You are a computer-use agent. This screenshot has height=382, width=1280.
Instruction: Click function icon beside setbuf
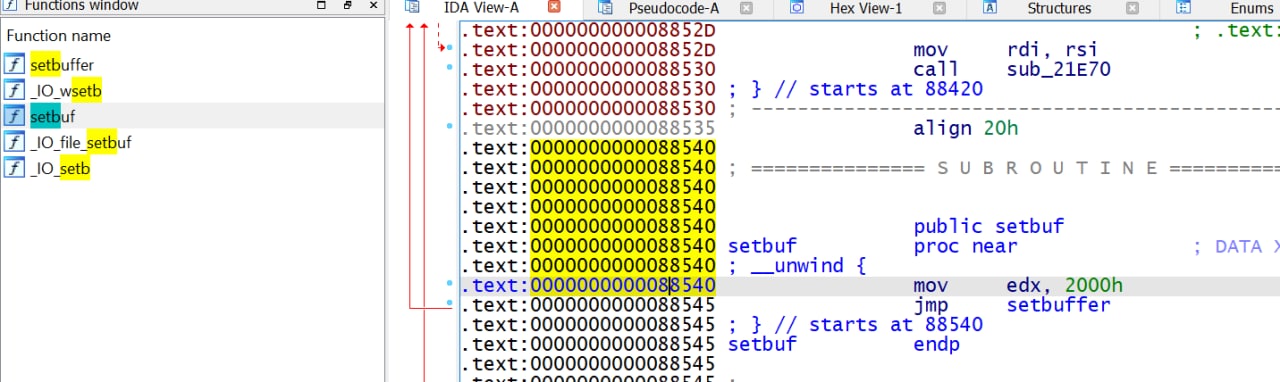15,116
